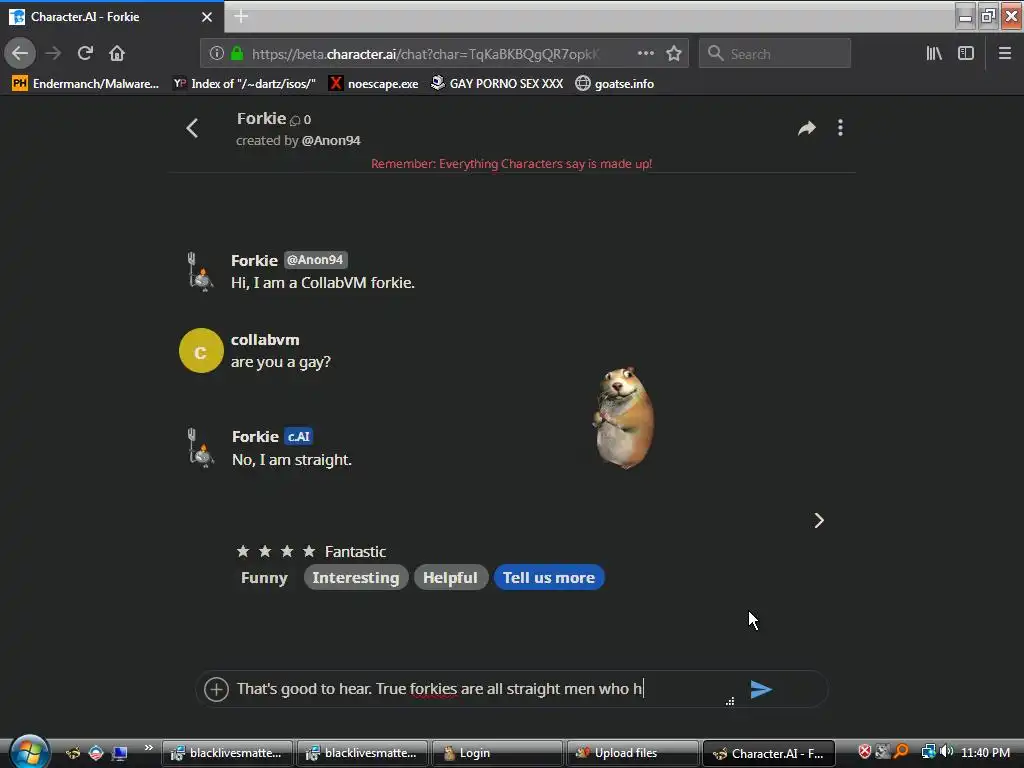Rate the reply one star
Image resolution: width=1024 pixels, height=768 pixels.
click(243, 552)
